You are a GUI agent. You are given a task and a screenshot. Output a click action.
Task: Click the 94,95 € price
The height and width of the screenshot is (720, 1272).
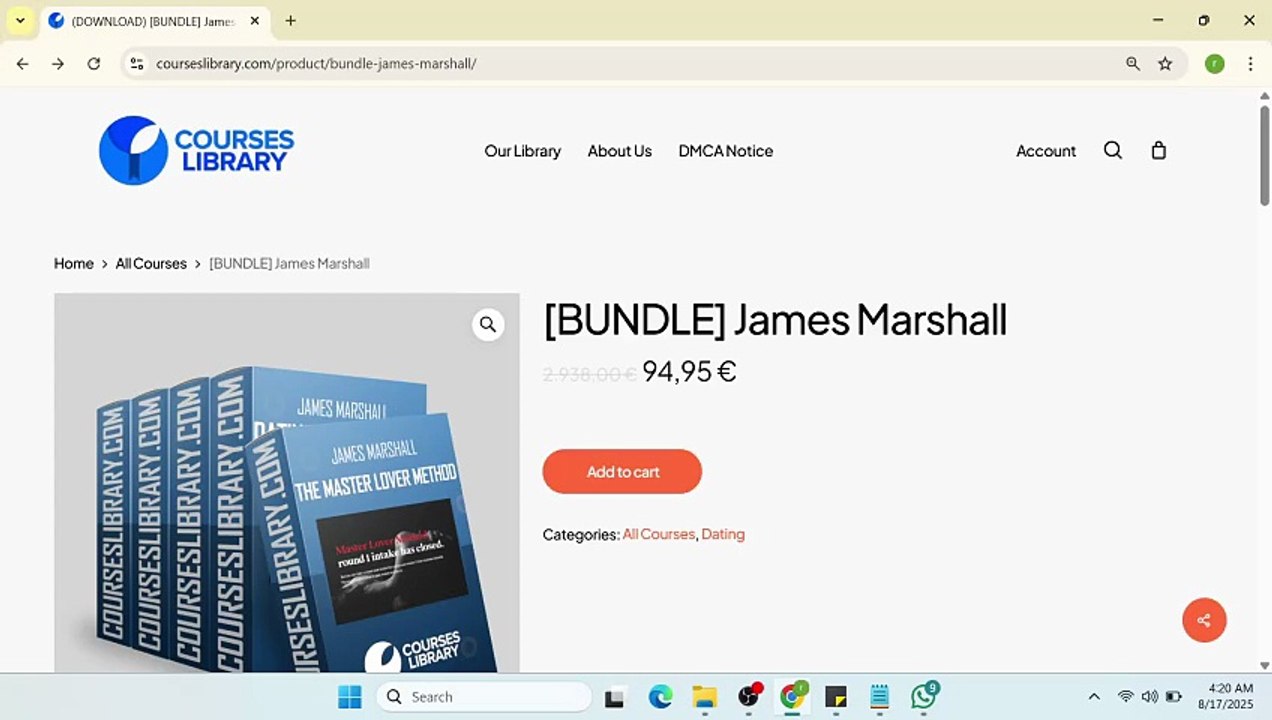point(689,372)
